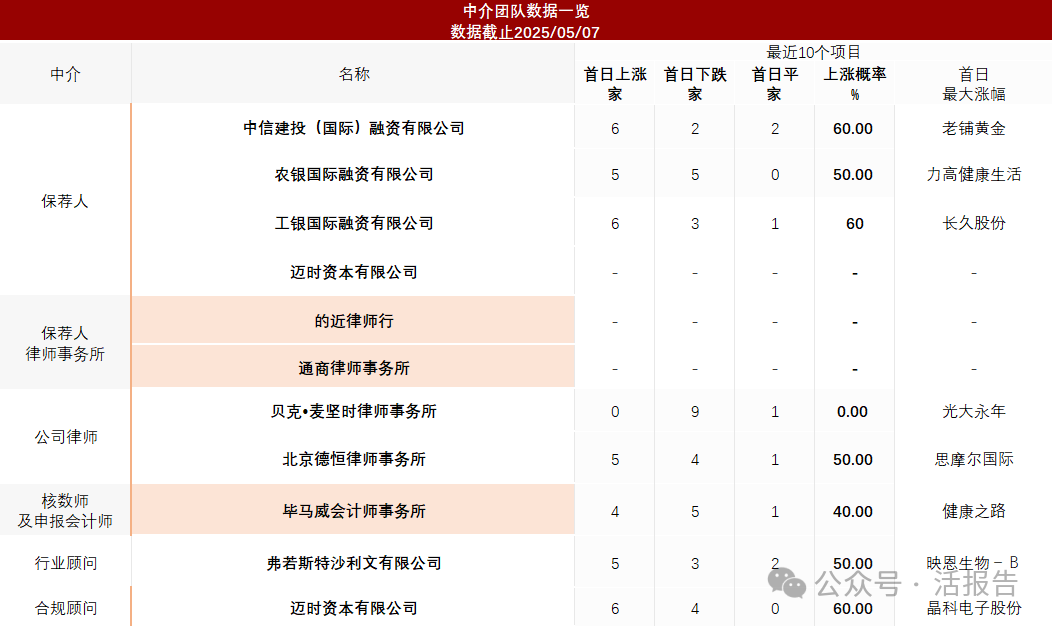Click 思摩尔国际 in the 首日最大涨幅 column

(x=974, y=459)
